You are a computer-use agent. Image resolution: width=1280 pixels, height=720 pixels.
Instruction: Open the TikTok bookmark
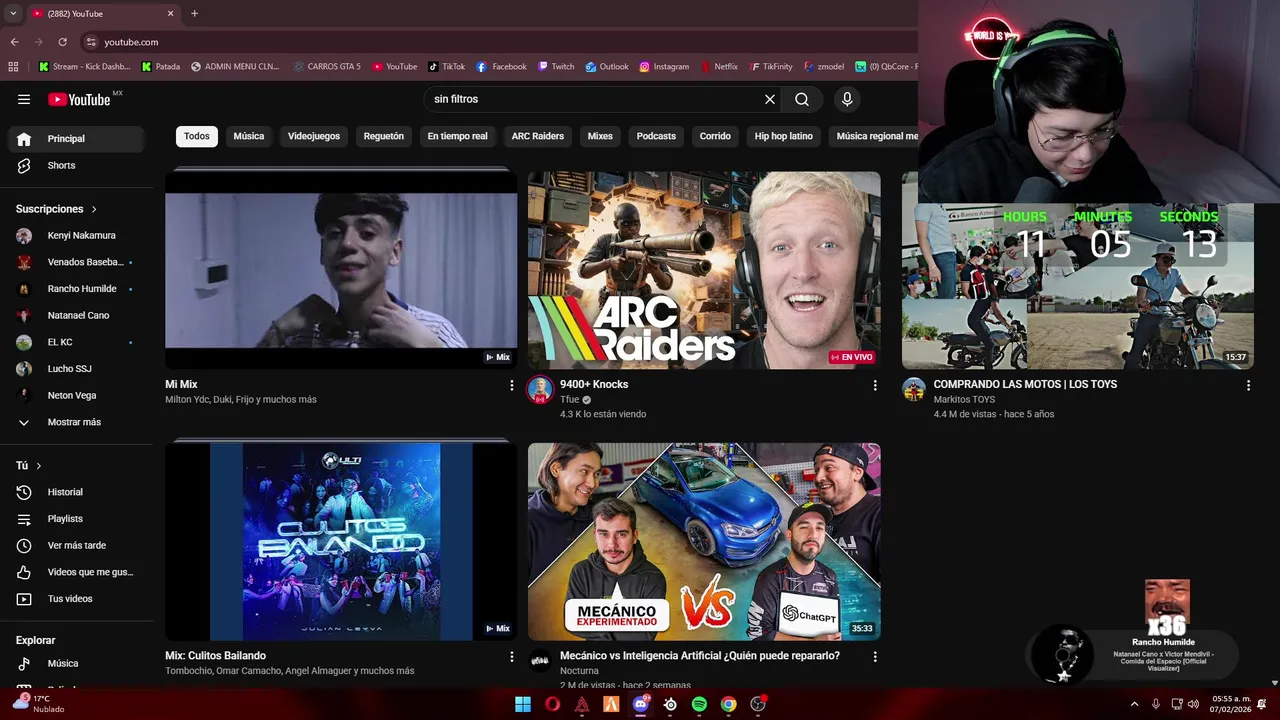[447, 67]
